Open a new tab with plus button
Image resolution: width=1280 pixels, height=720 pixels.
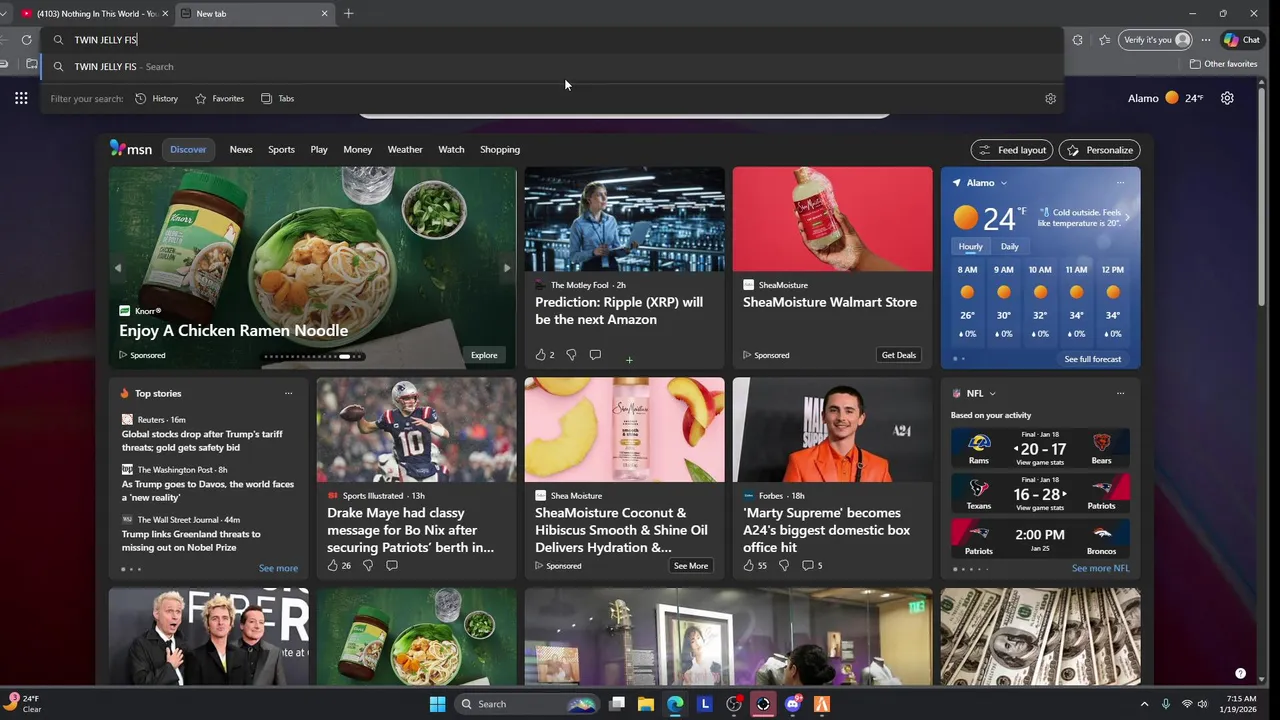[348, 14]
